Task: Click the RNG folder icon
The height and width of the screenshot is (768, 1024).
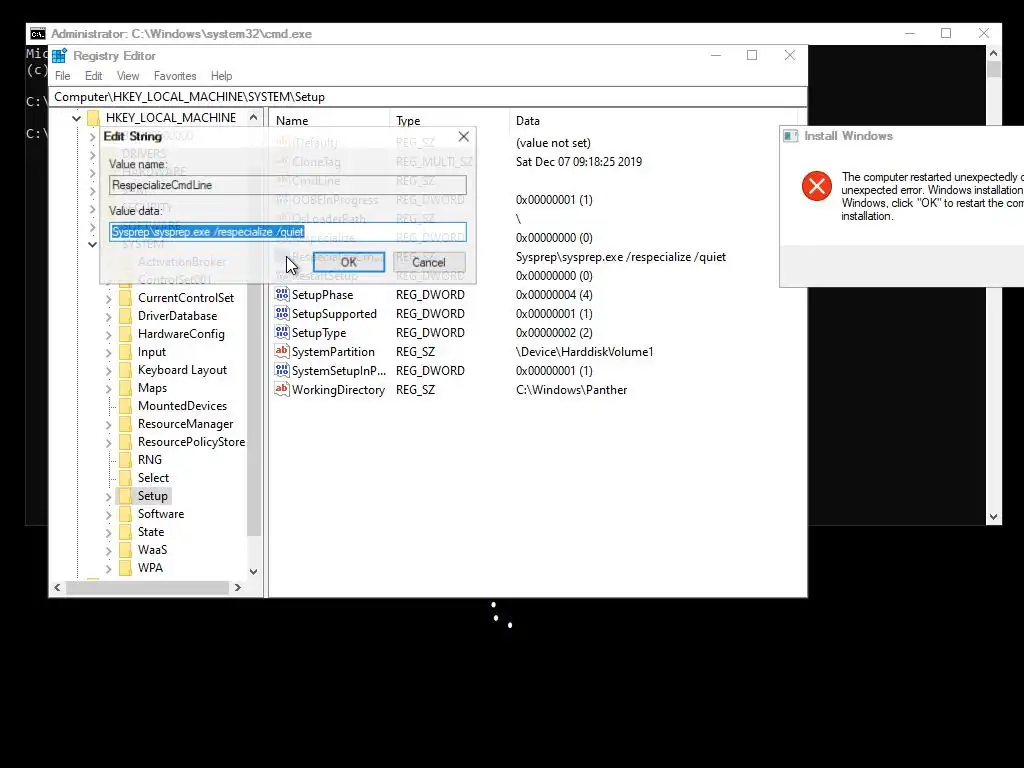Action: 125,460
